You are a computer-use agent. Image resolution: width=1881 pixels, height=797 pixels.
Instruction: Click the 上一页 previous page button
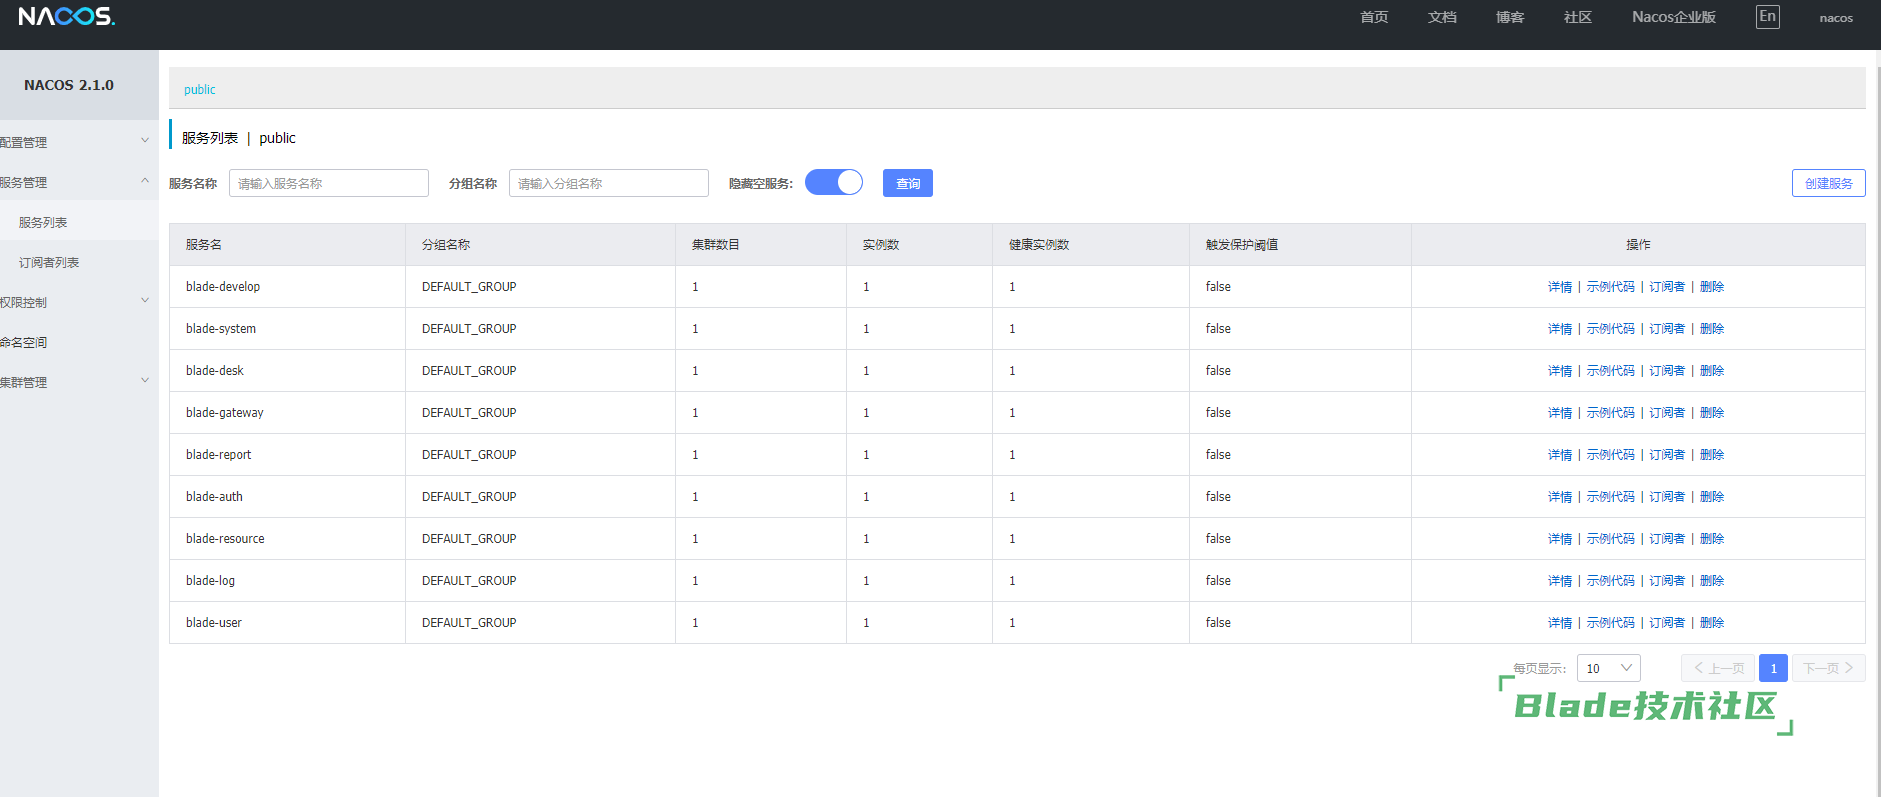point(1718,668)
